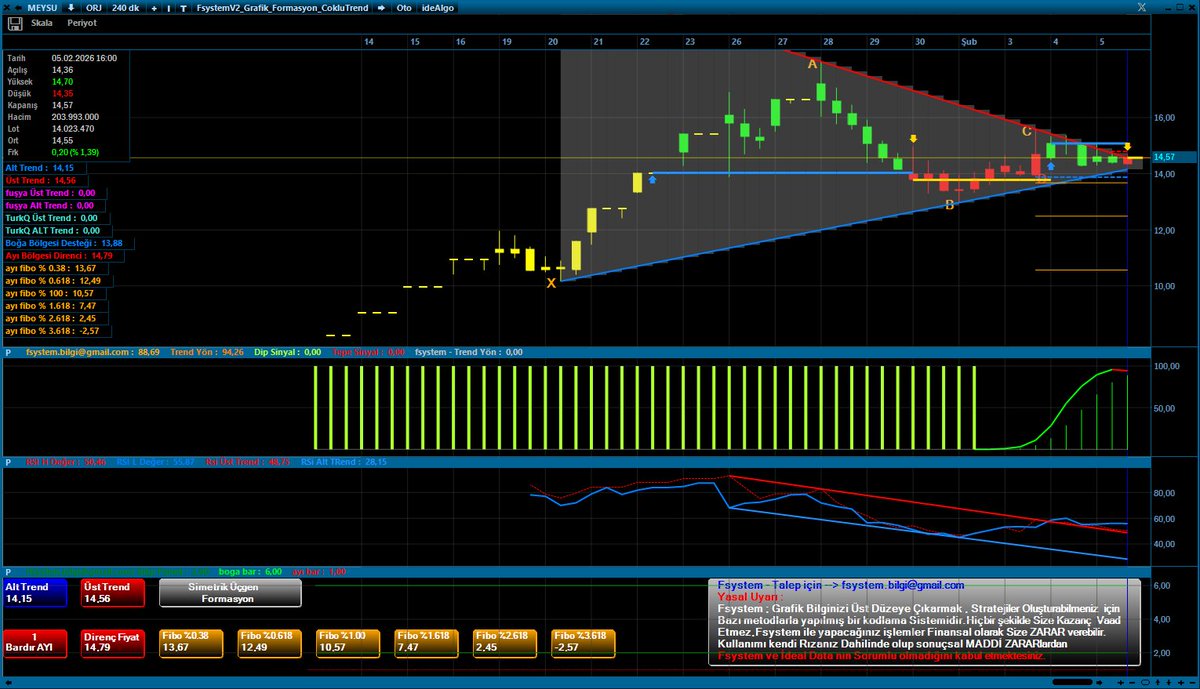The height and width of the screenshot is (689, 1200).
Task: Click the ayı fibo % 0.38 : 13,67 label
Action: tap(51, 268)
